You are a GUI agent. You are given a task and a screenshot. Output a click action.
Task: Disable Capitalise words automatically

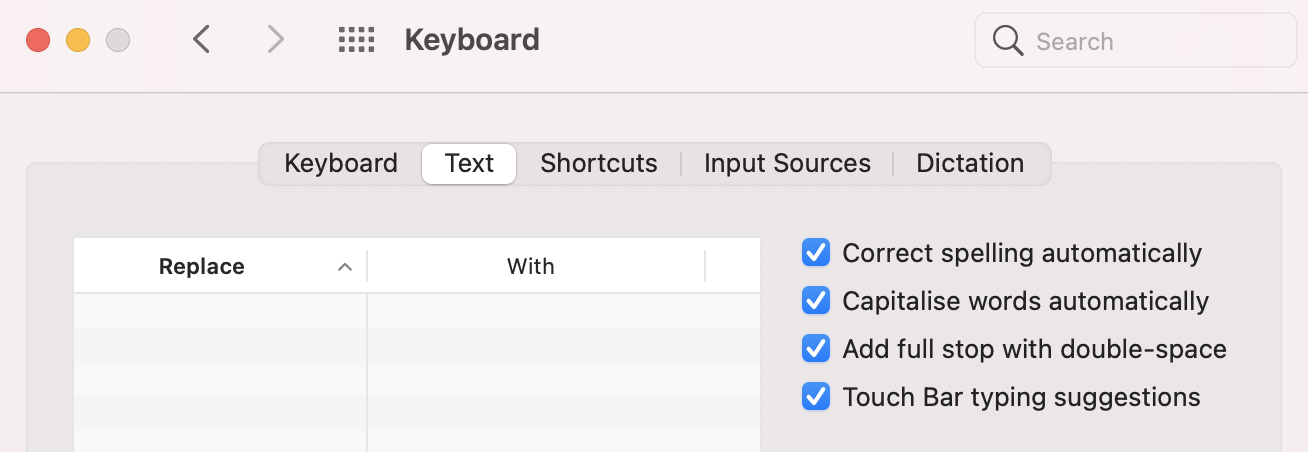point(816,301)
